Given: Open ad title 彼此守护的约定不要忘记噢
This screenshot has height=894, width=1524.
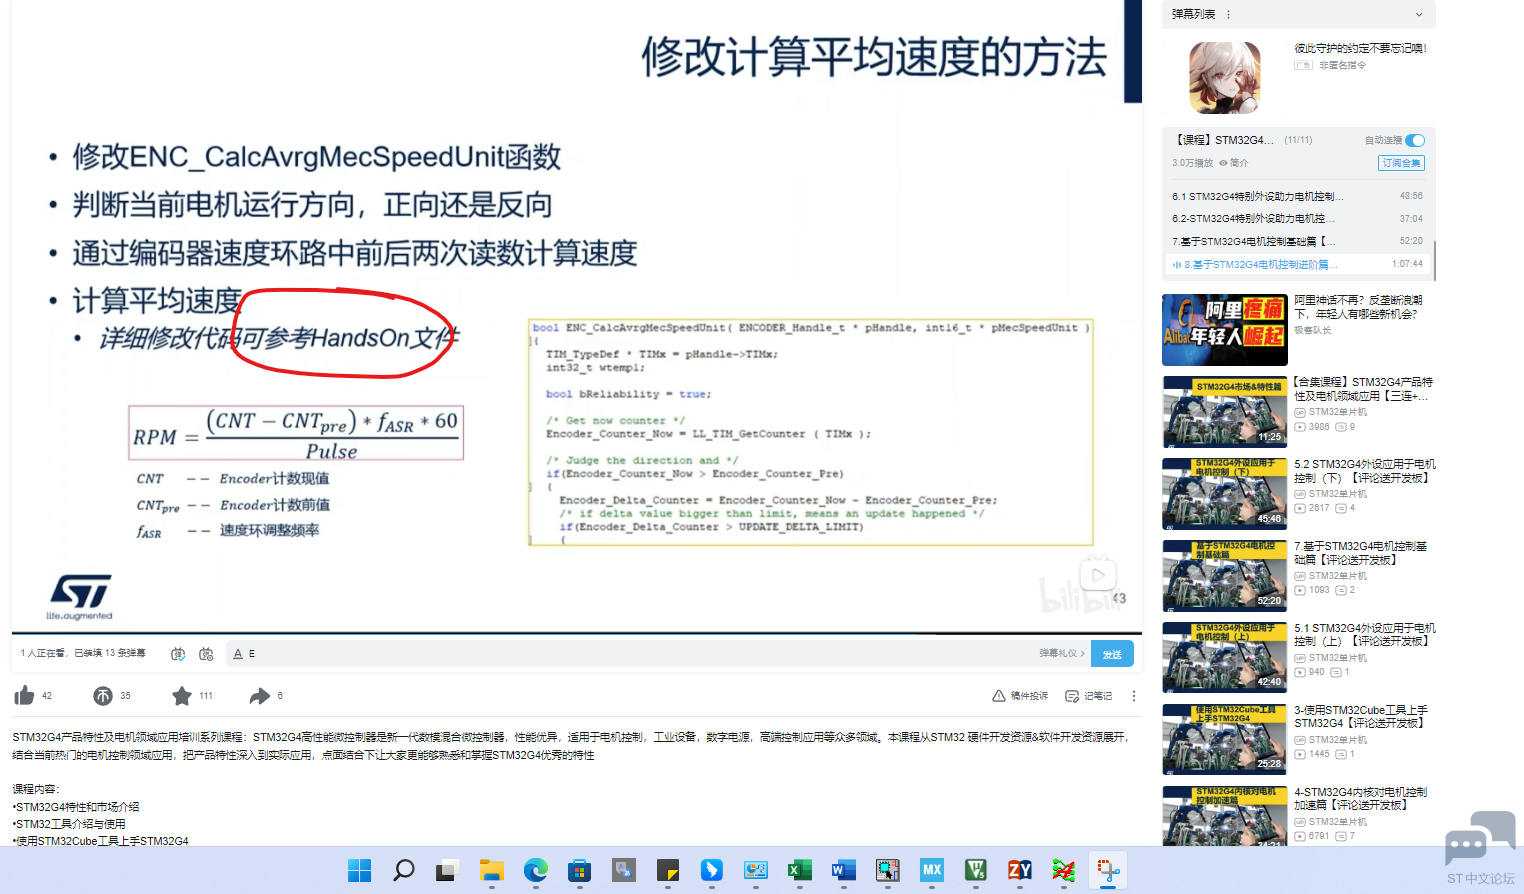Looking at the screenshot, I should (x=1360, y=48).
